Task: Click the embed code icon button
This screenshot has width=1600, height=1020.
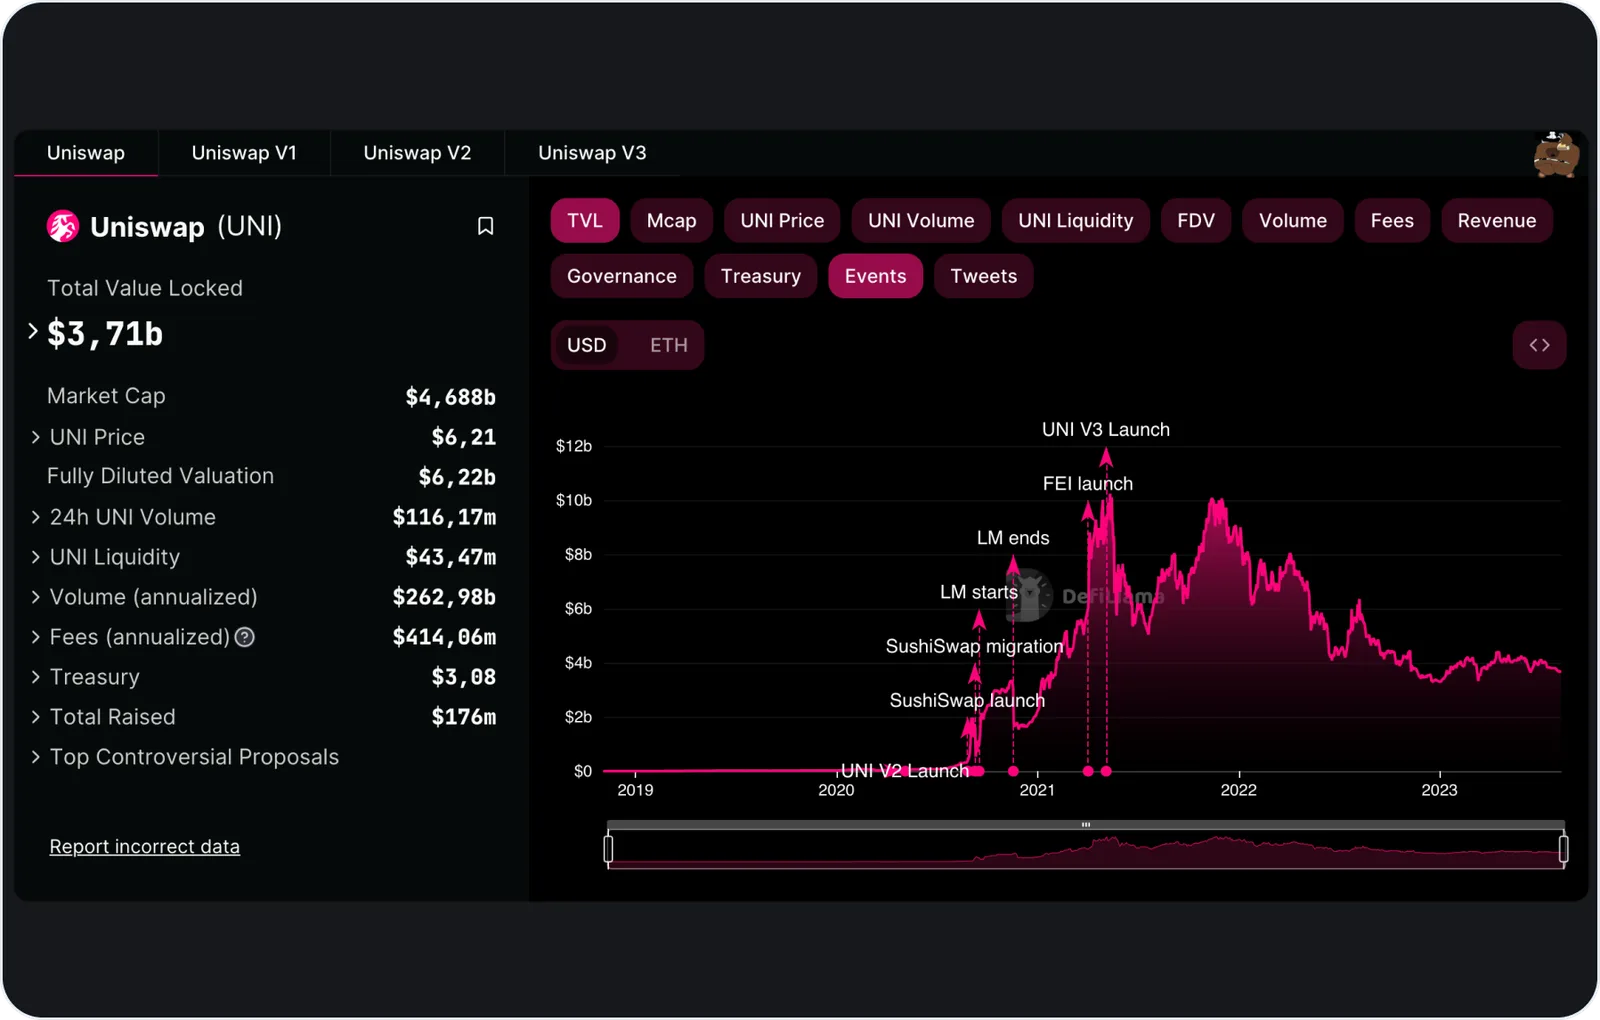Action: pyautogui.click(x=1539, y=345)
